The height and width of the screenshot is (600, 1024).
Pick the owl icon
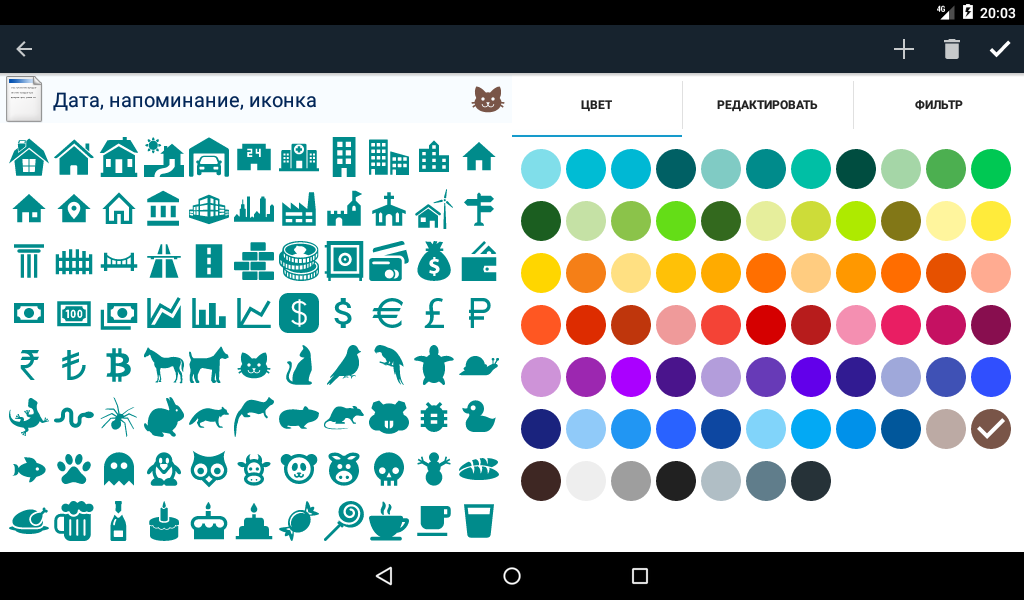click(208, 469)
